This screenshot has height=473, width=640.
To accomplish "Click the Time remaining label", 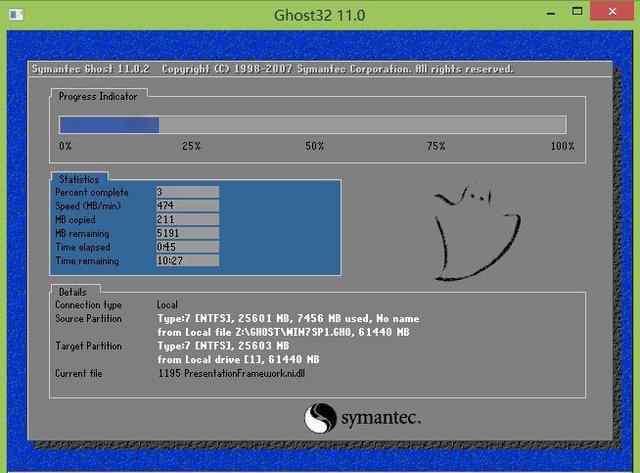I will click(87, 261).
